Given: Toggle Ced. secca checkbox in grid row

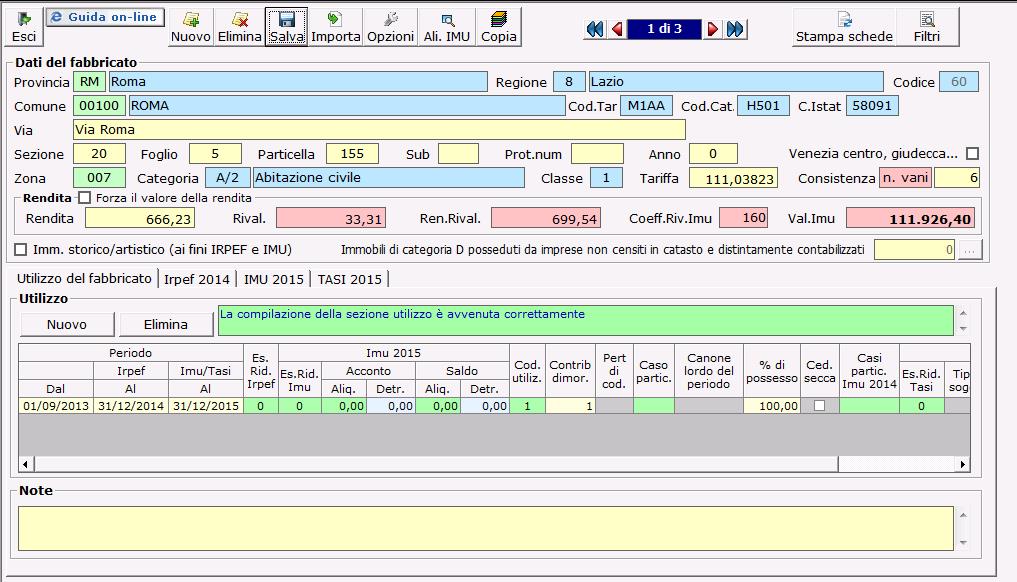Looking at the screenshot, I should (819, 406).
